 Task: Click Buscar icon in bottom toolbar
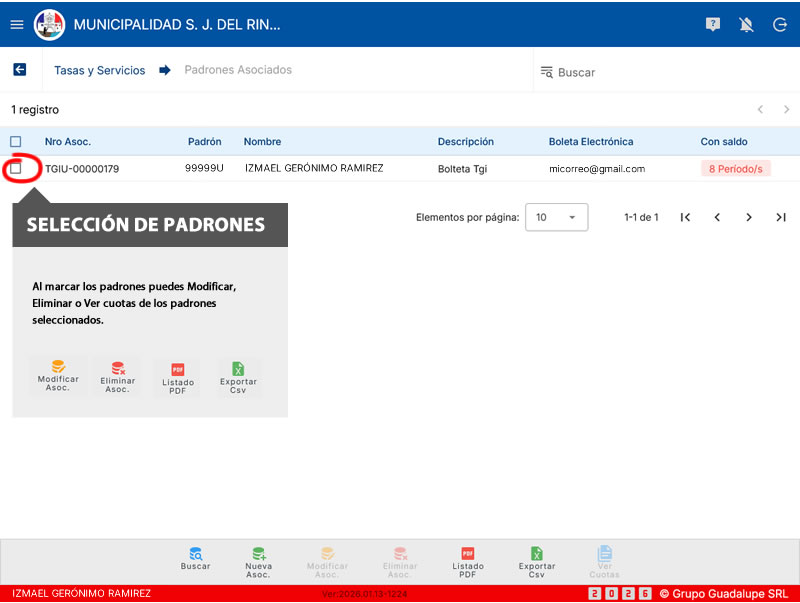tap(196, 559)
